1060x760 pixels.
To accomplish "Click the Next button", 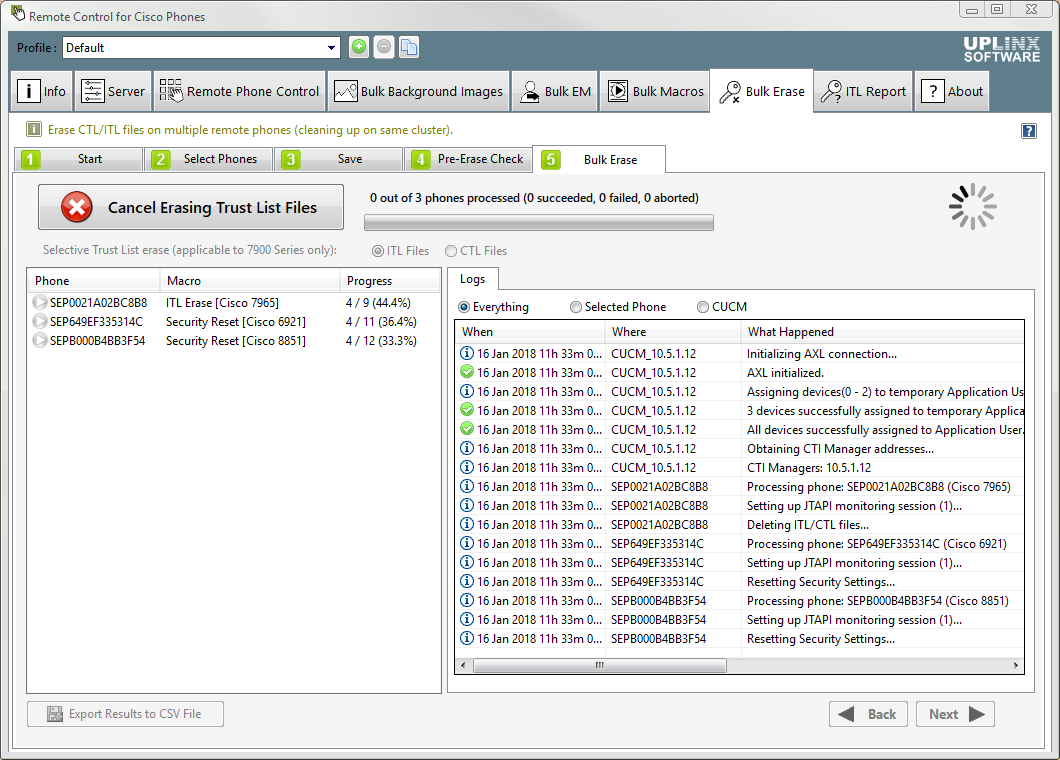I will 955,714.
